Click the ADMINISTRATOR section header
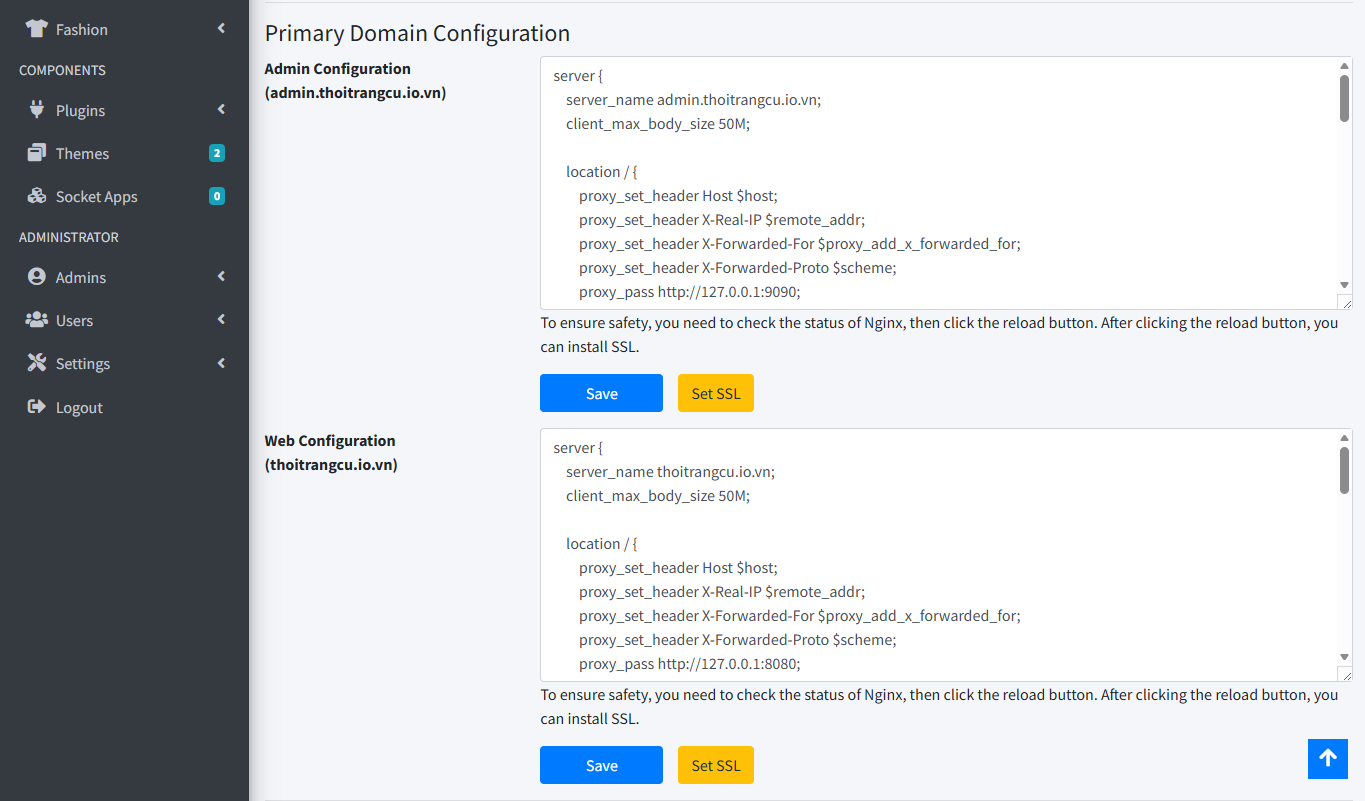This screenshot has height=801, width=1365. (69, 237)
